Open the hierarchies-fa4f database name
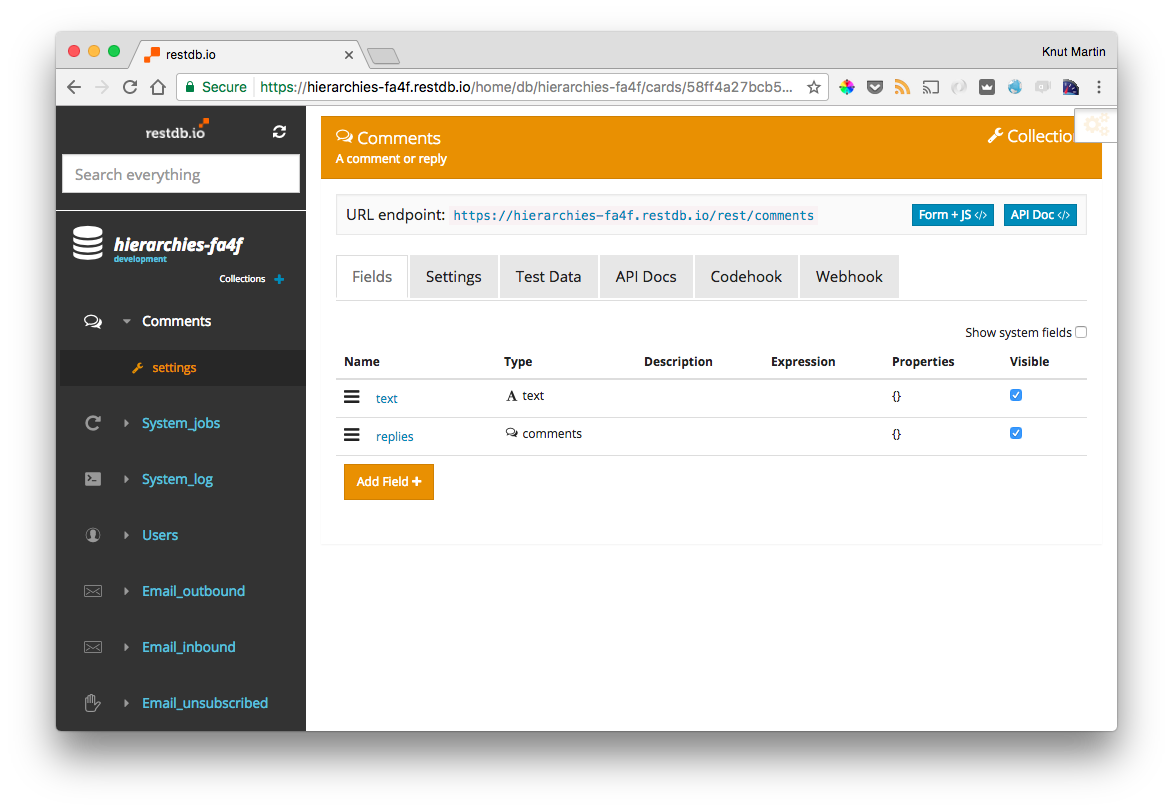Image resolution: width=1173 pixels, height=811 pixels. point(178,245)
